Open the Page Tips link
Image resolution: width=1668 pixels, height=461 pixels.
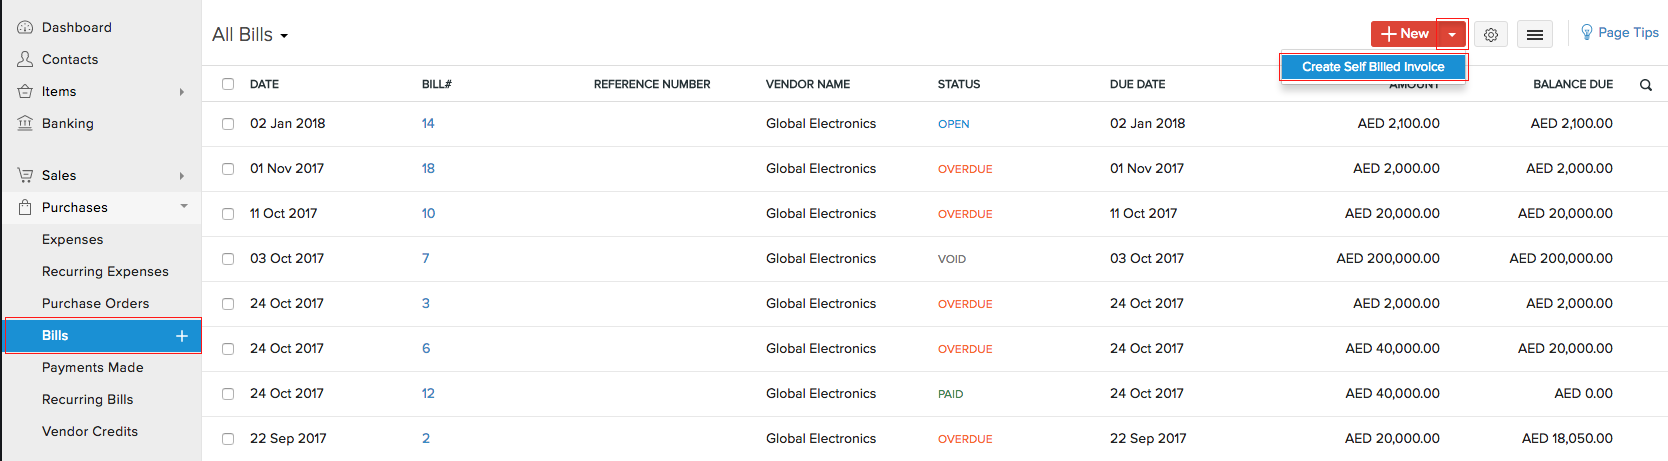pos(1620,32)
